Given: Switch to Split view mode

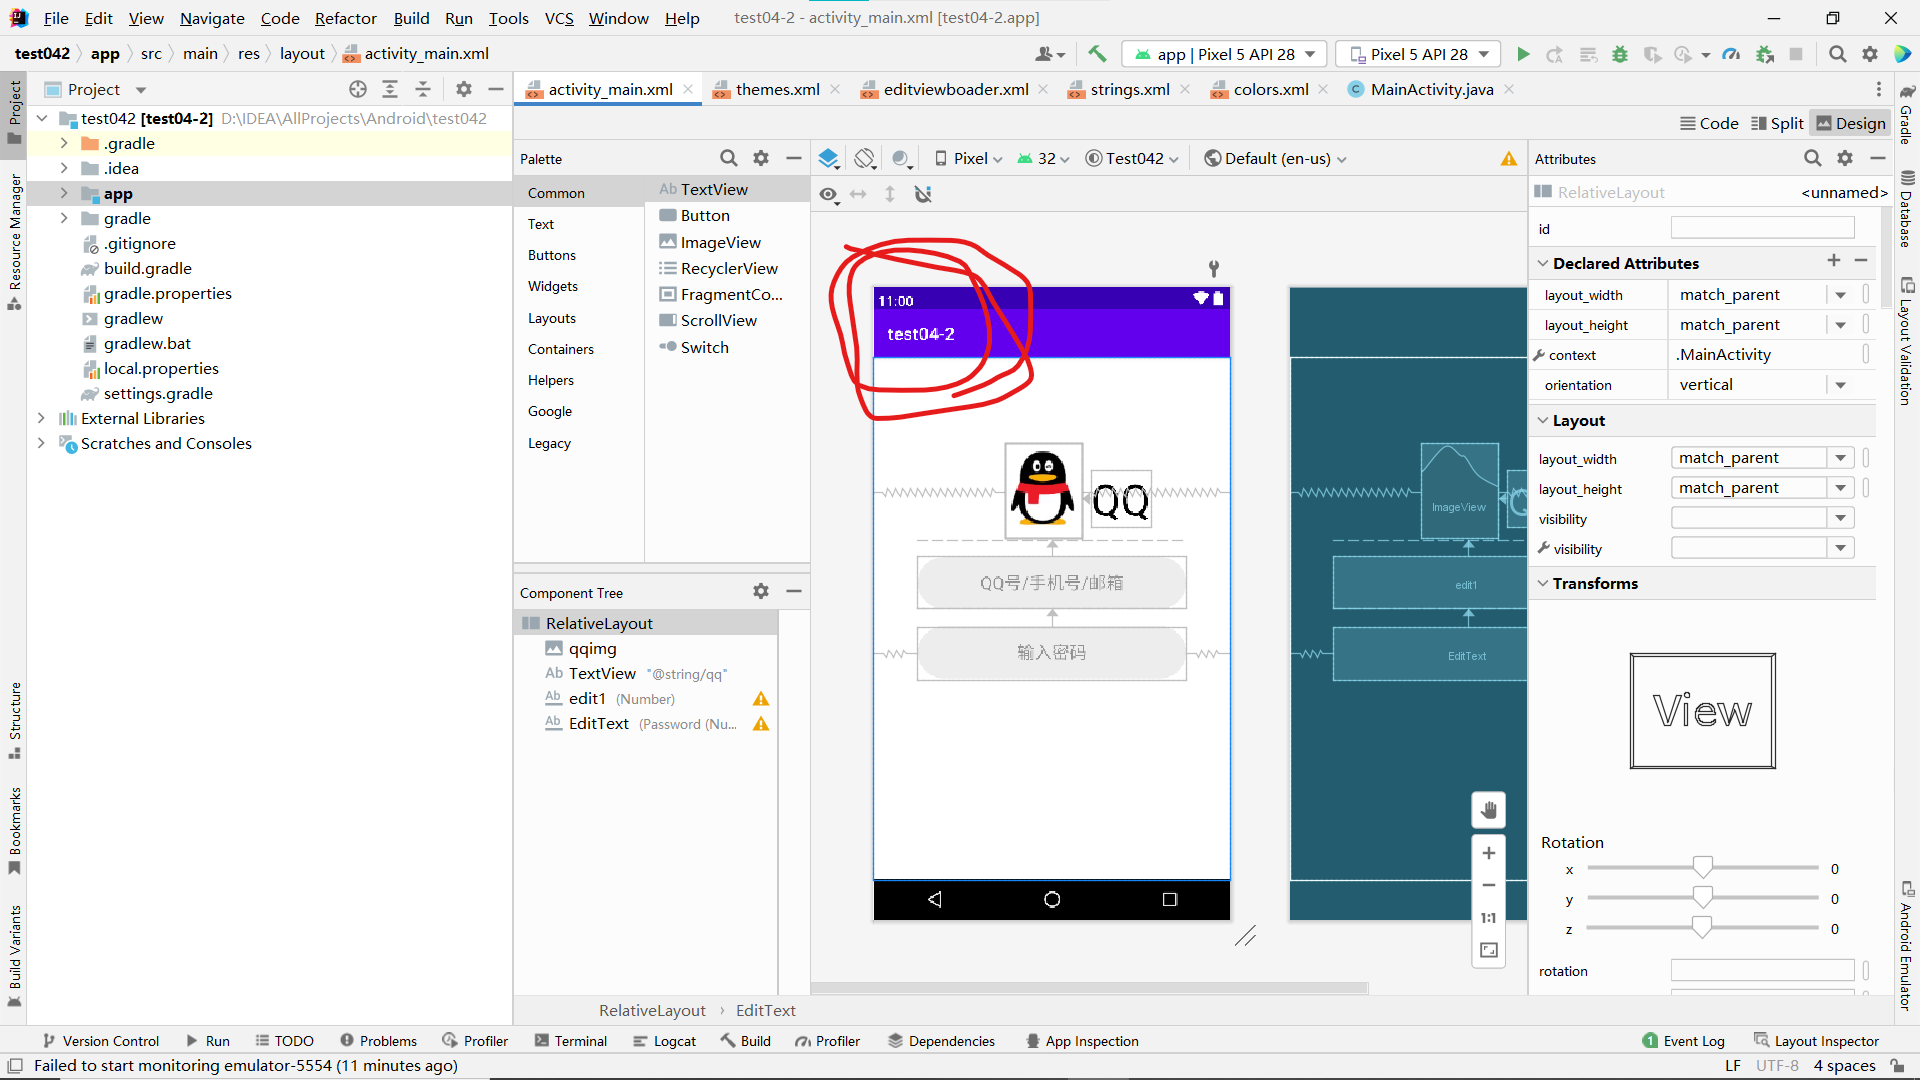Looking at the screenshot, I should [x=1777, y=123].
